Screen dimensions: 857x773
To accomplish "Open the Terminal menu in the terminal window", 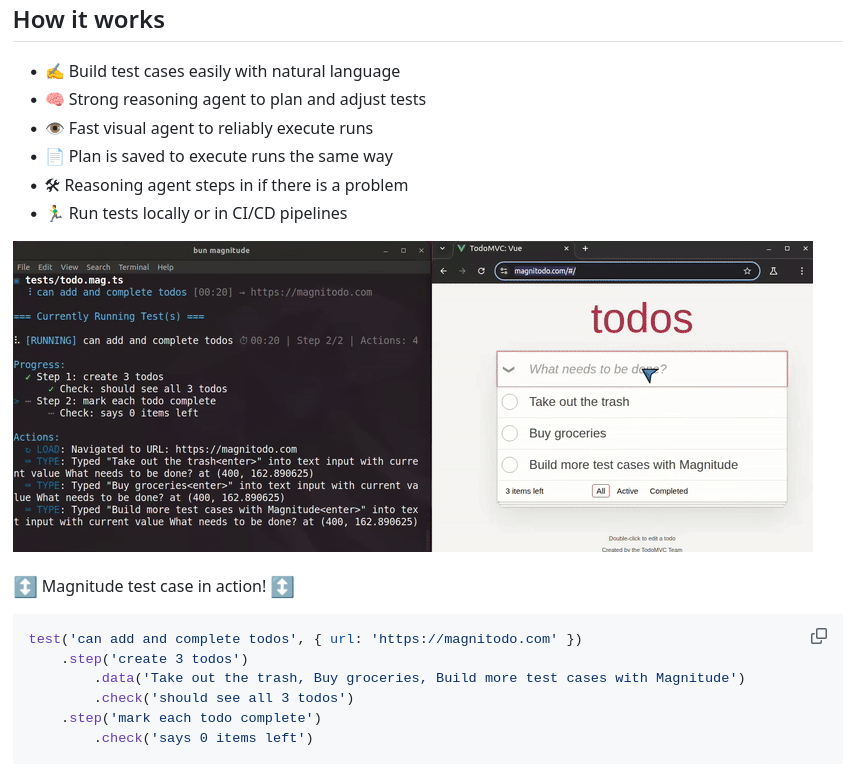I will click(x=134, y=267).
